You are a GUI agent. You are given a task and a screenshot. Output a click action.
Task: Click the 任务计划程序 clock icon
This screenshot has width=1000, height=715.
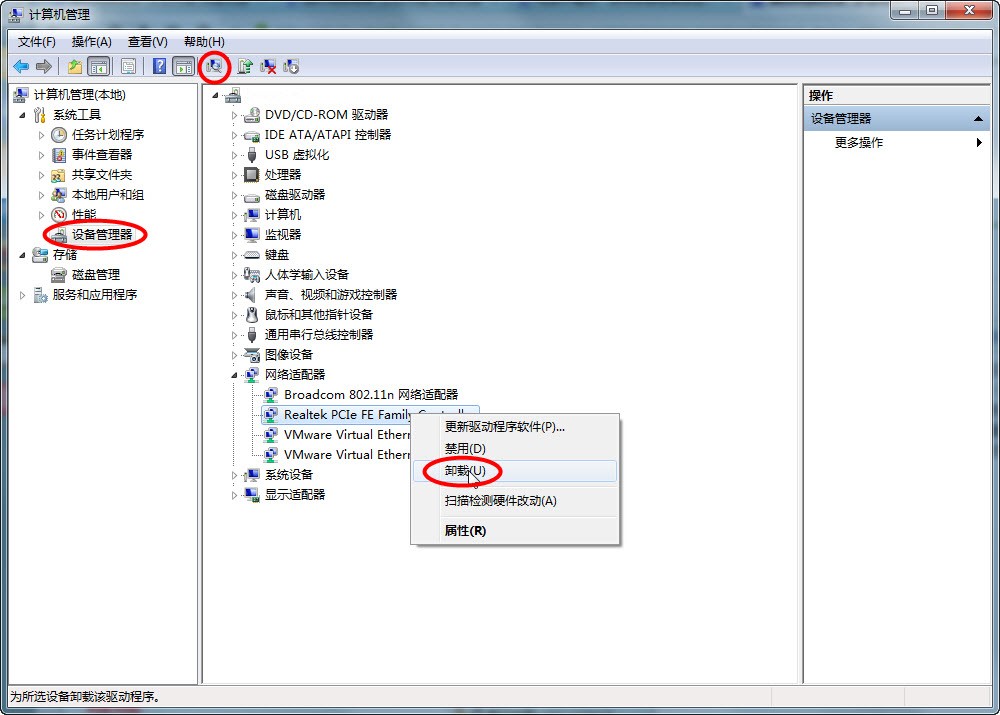pyautogui.click(x=59, y=135)
